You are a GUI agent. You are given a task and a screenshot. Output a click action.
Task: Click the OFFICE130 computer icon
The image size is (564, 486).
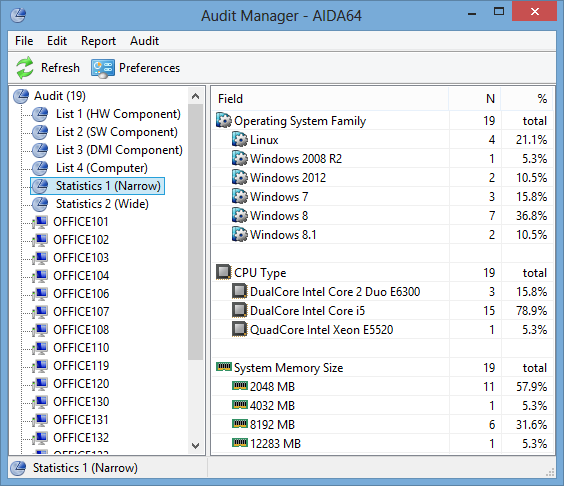pyautogui.click(x=40, y=402)
